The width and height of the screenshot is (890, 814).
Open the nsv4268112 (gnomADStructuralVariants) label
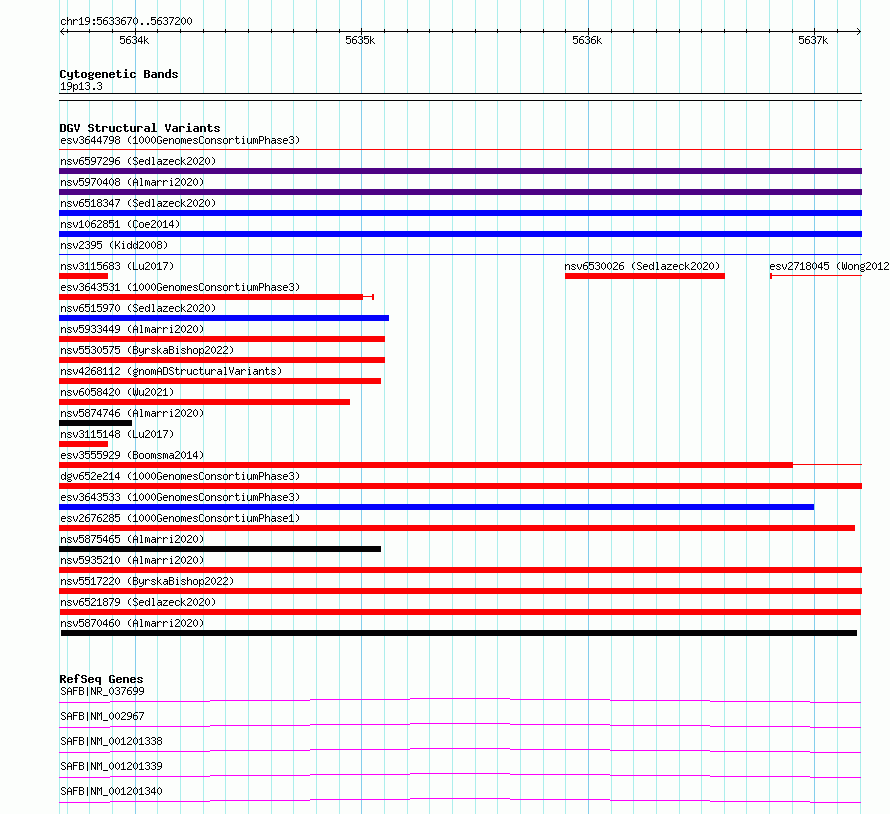point(171,371)
